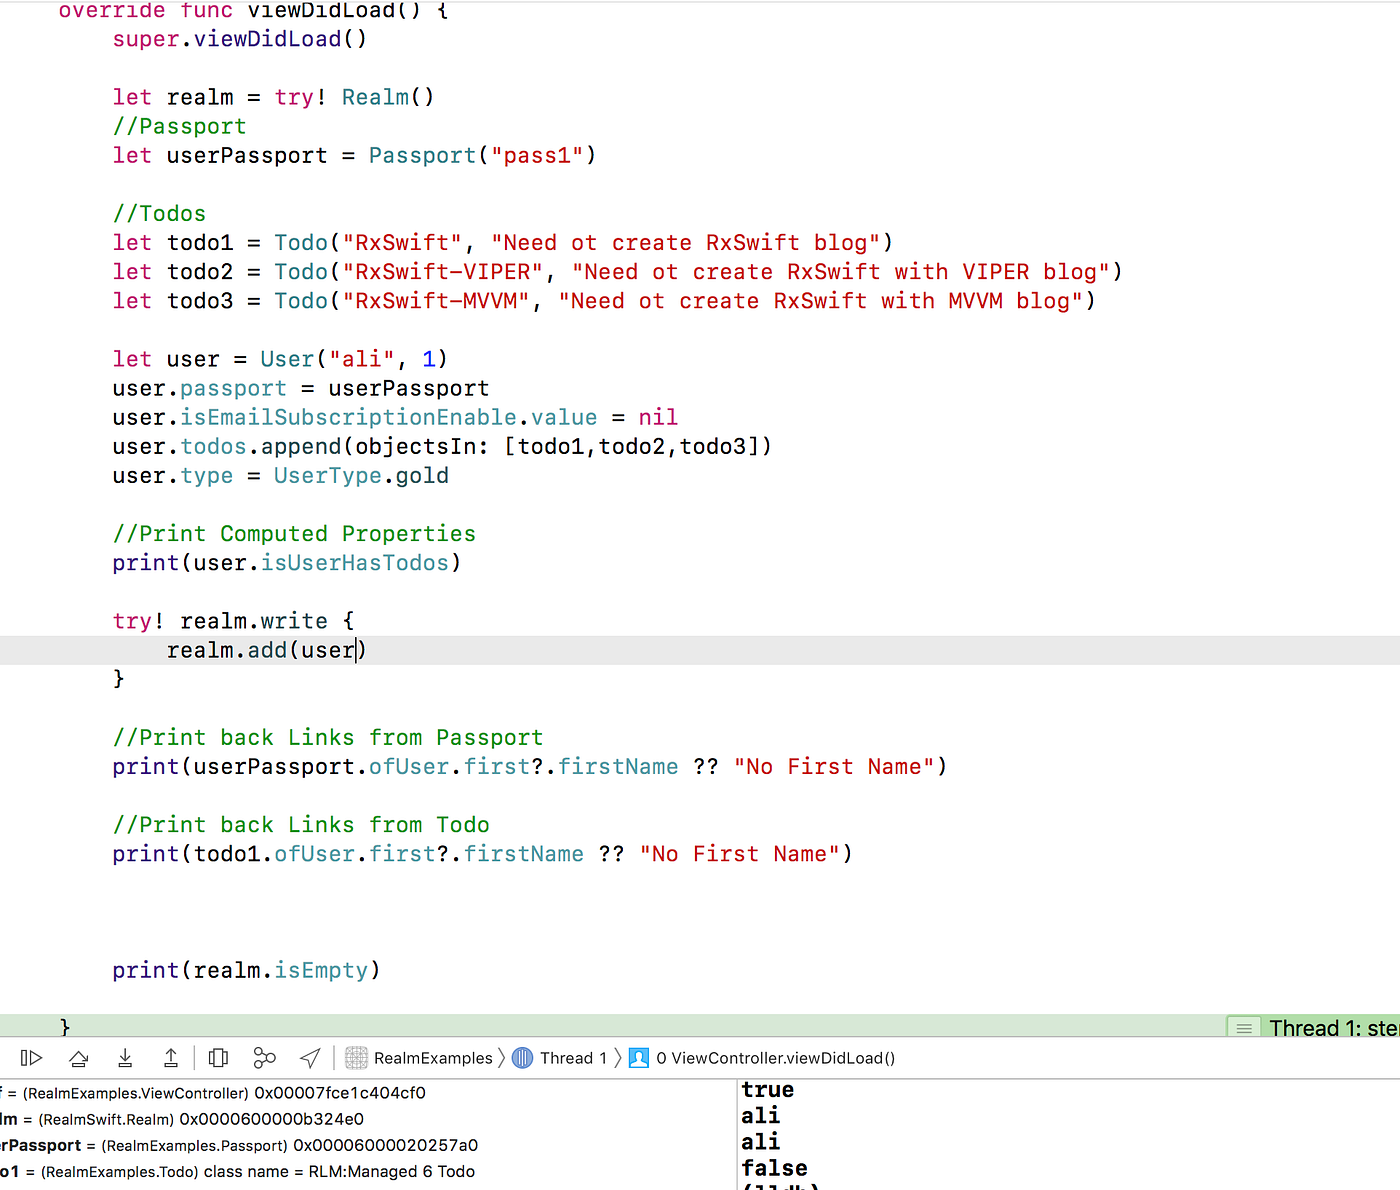Select the todo1 variable entry
Screen dimensions: 1400x1190
click(x=200, y=1171)
